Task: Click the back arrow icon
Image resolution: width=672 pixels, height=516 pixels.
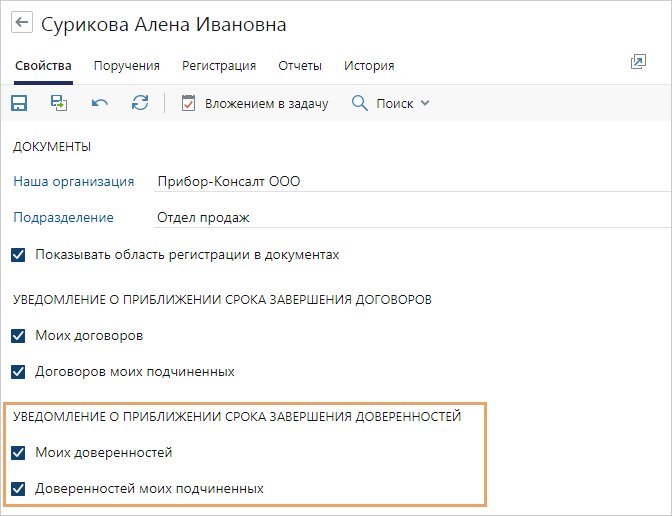Action: click(21, 22)
